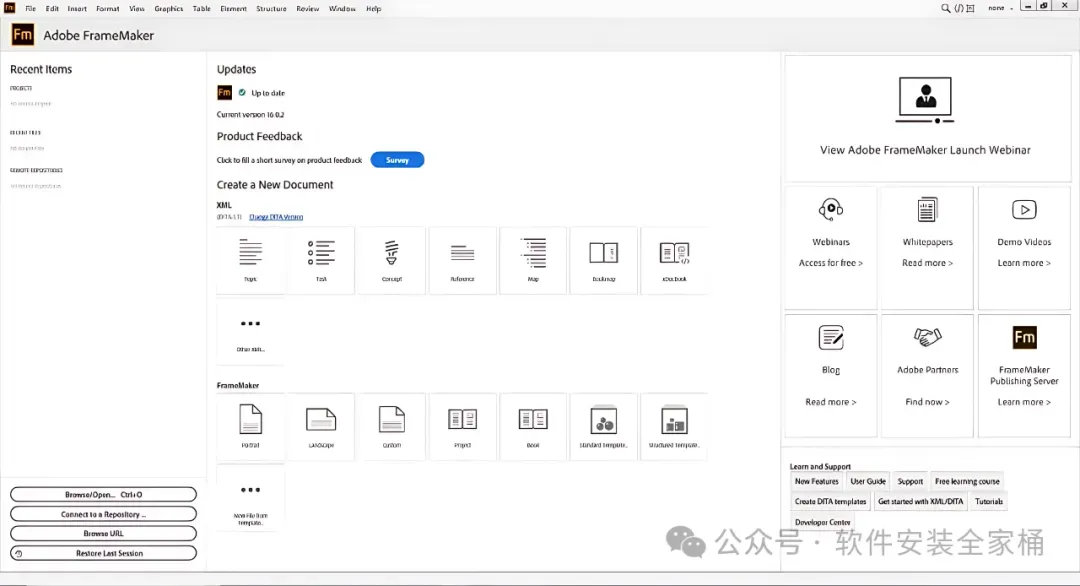Image resolution: width=1080 pixels, height=586 pixels.
Task: Open the Developer Center link
Action: 822,522
